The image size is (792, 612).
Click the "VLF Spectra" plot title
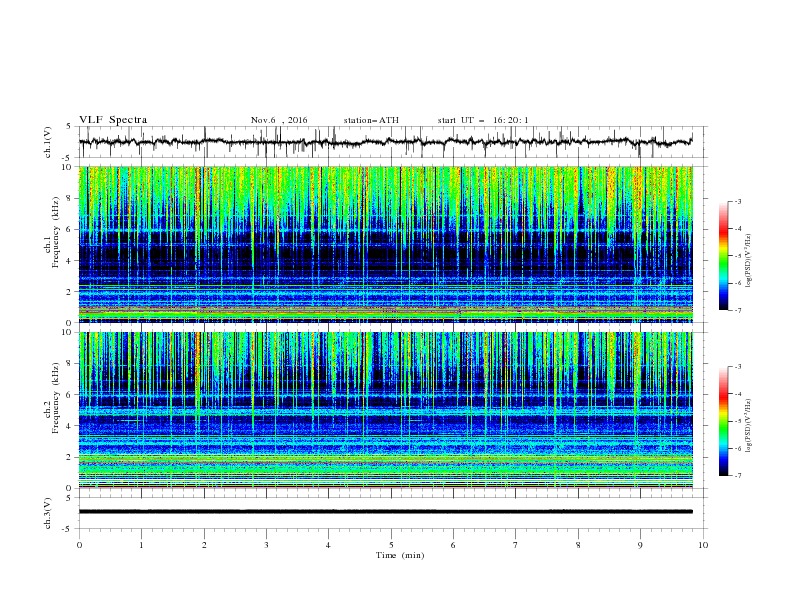tap(113, 120)
